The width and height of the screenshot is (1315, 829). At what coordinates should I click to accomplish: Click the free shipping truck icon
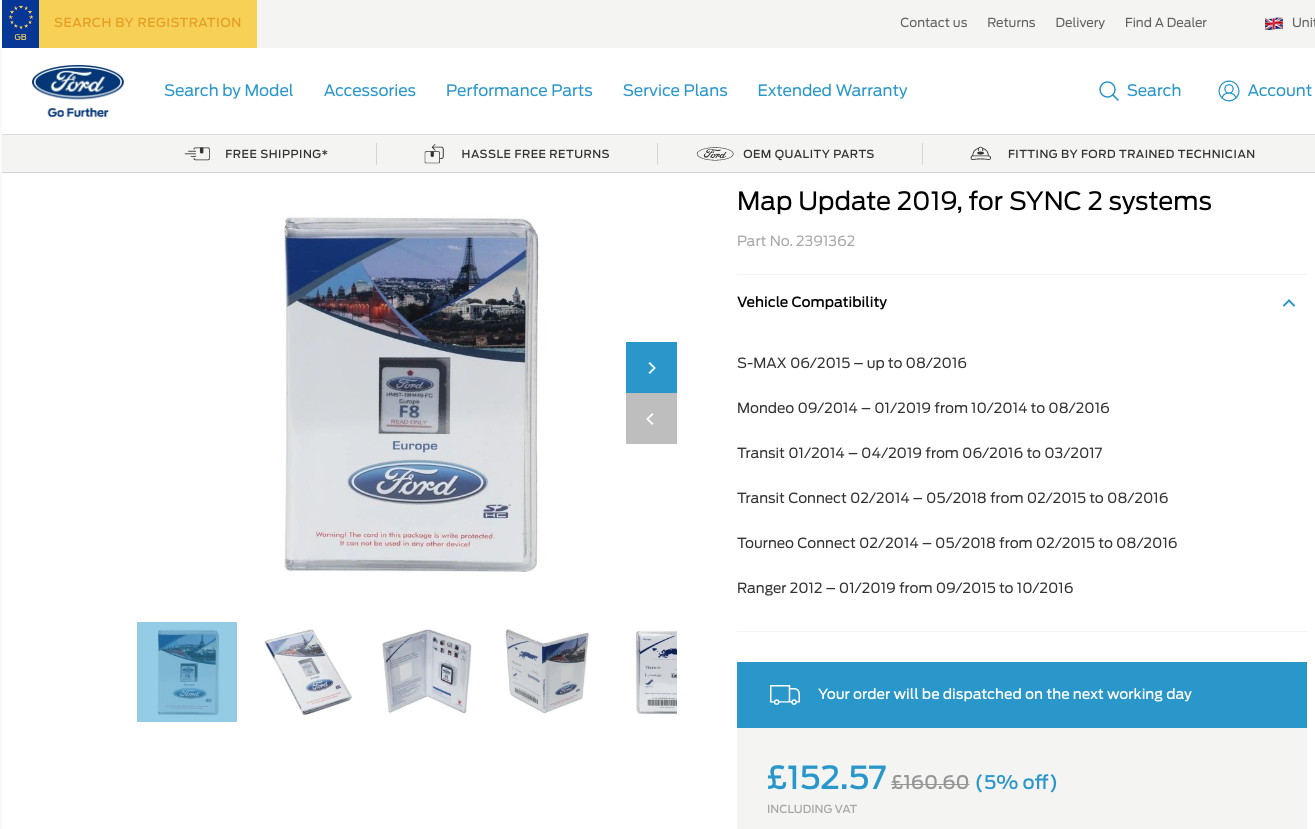tap(198, 154)
